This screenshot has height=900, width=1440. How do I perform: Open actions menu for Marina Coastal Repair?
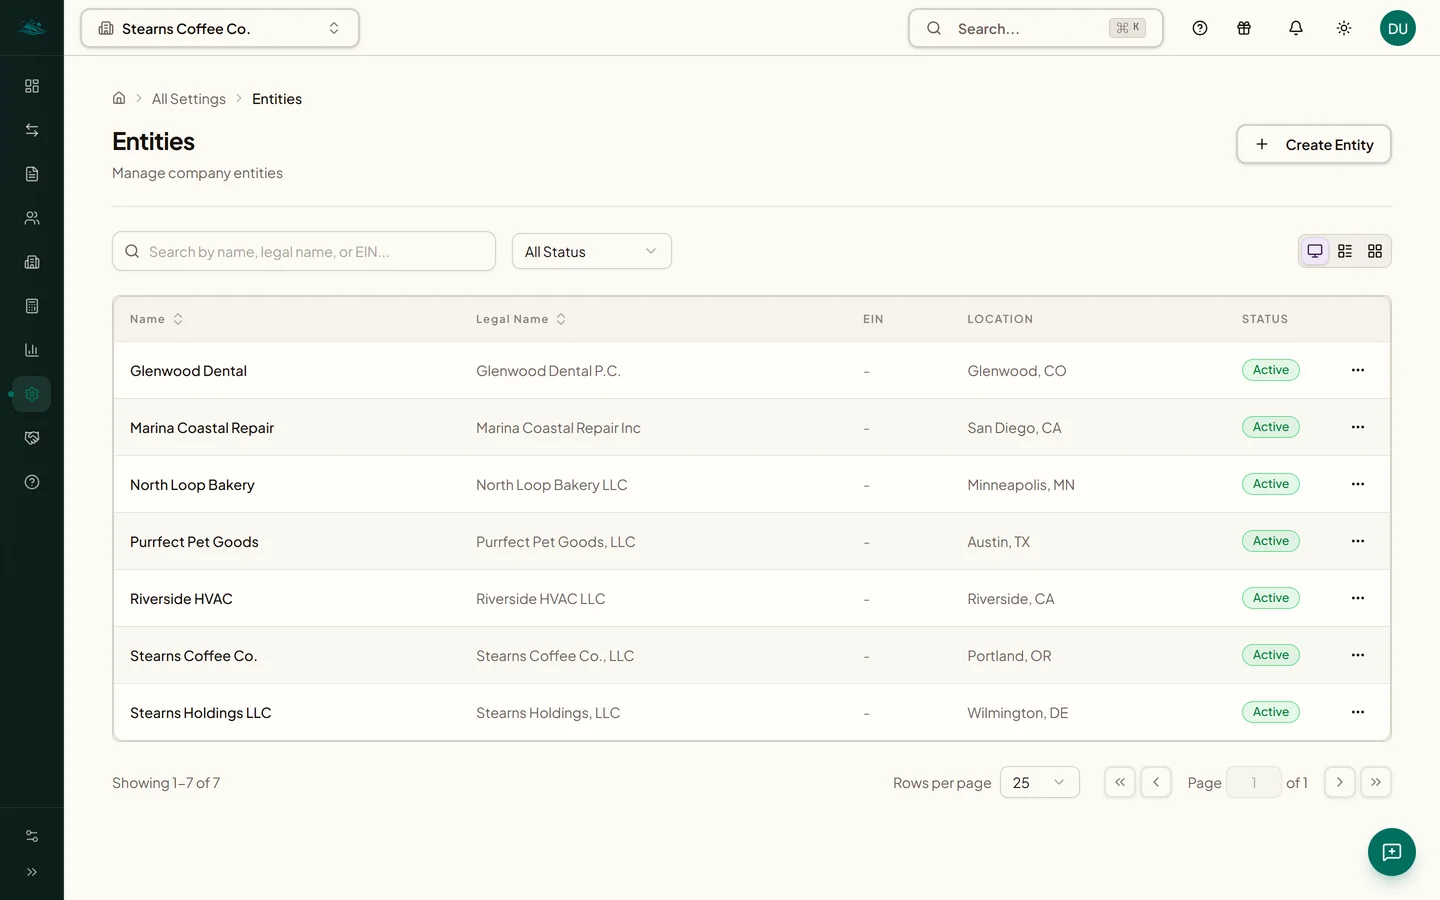pyautogui.click(x=1358, y=427)
